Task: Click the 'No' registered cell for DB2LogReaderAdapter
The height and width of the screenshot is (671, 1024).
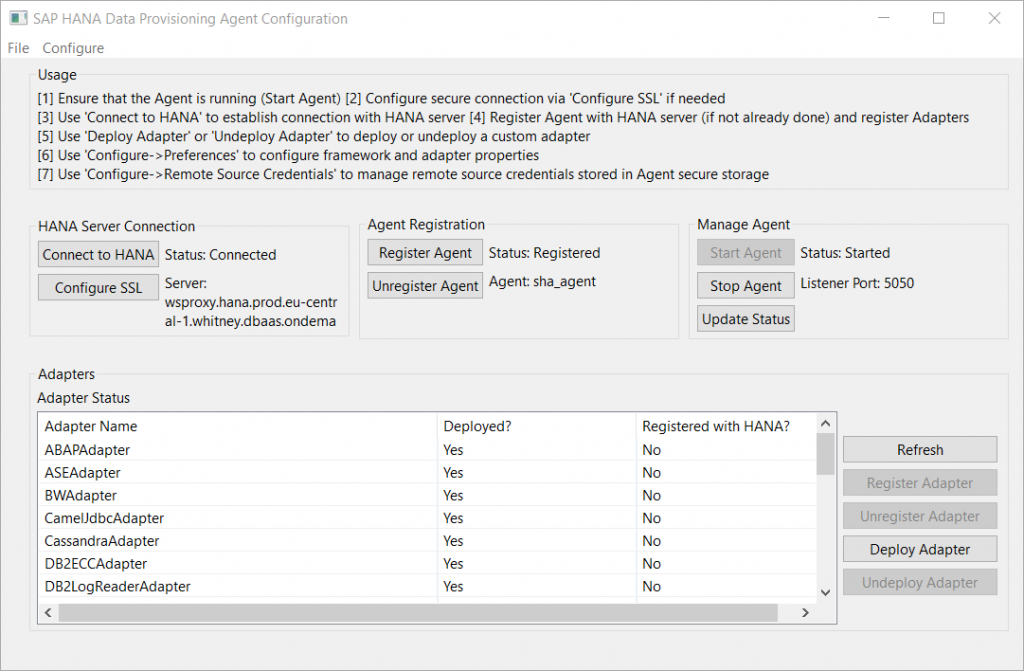Action: (651, 587)
